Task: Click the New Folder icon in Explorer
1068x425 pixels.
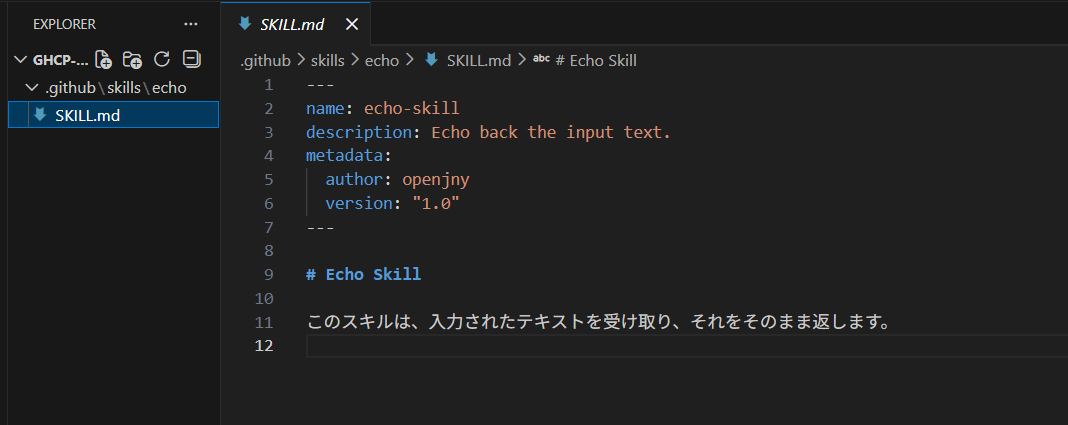Action: [132, 60]
